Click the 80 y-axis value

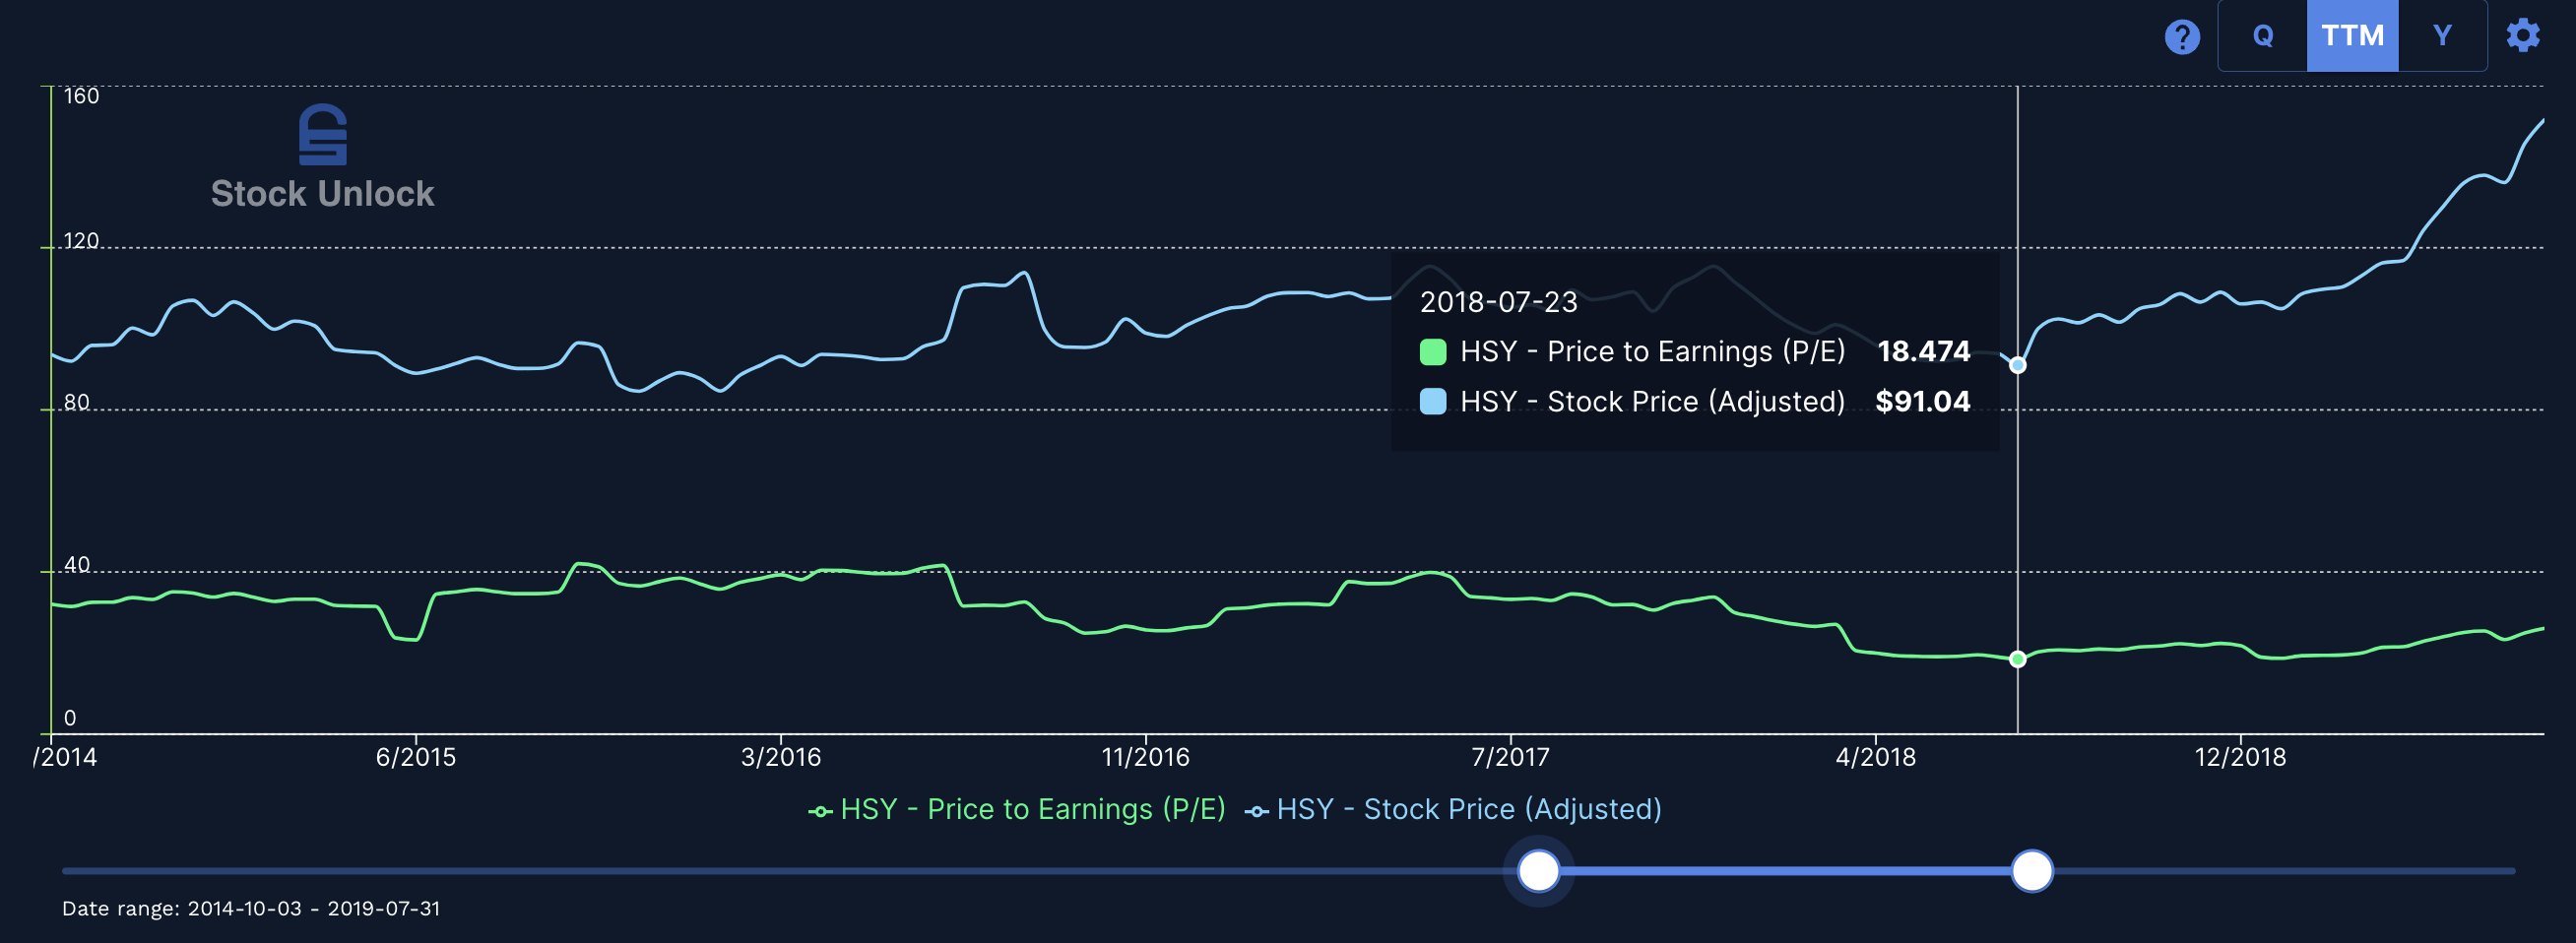(x=77, y=403)
